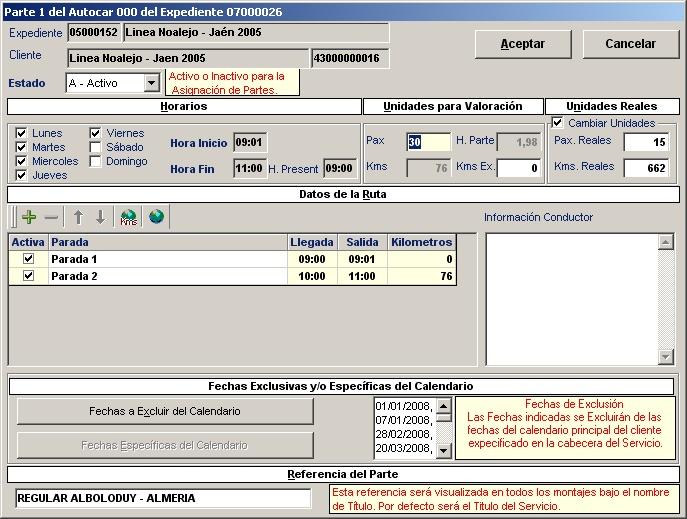This screenshot has width=687, height=519.
Task: Click the Llegada column header
Action: (x=312, y=242)
